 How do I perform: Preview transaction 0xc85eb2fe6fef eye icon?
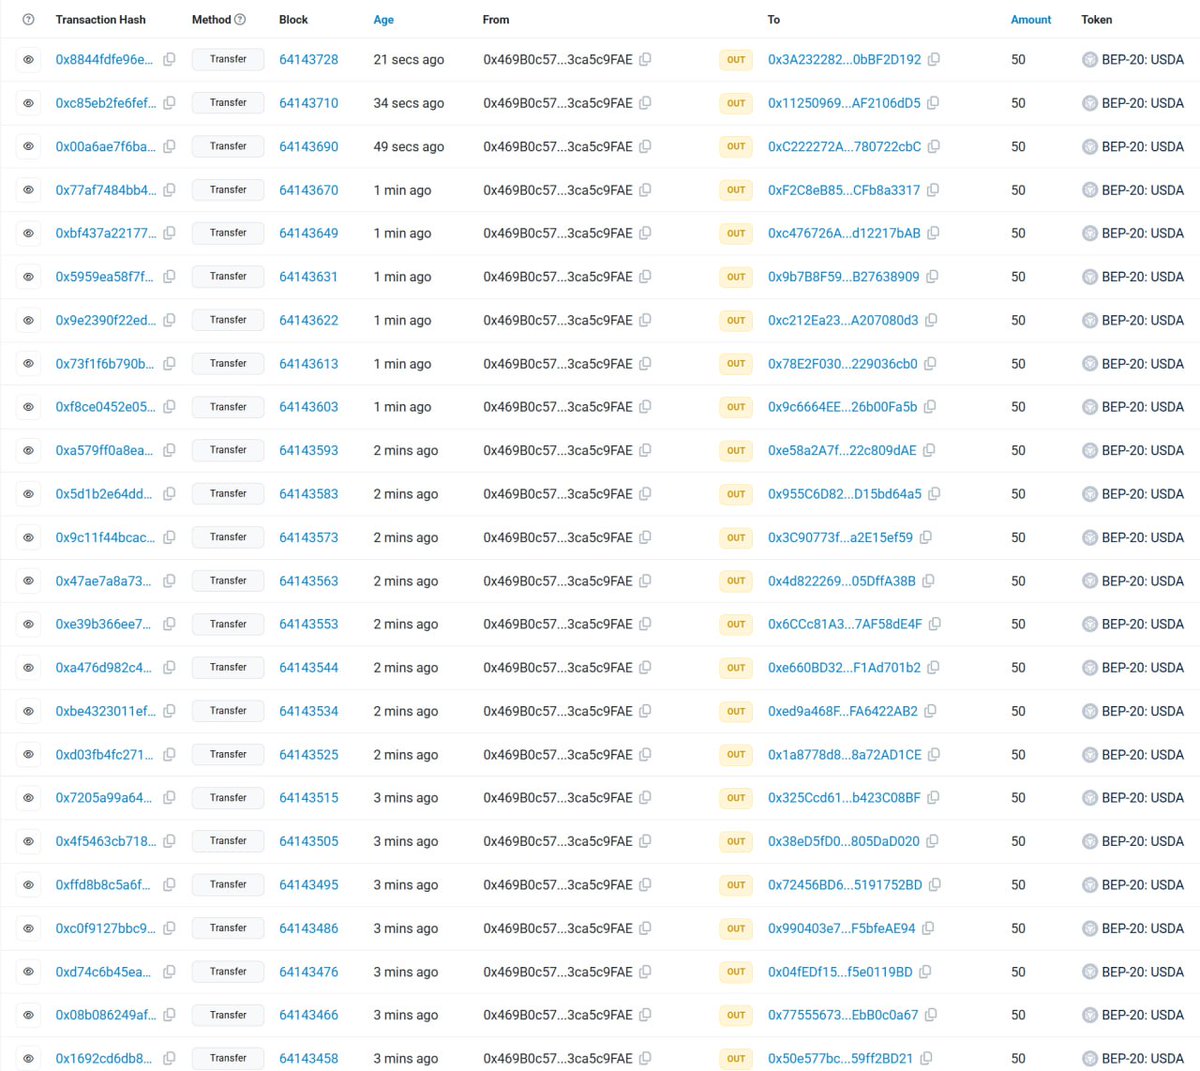click(x=29, y=103)
